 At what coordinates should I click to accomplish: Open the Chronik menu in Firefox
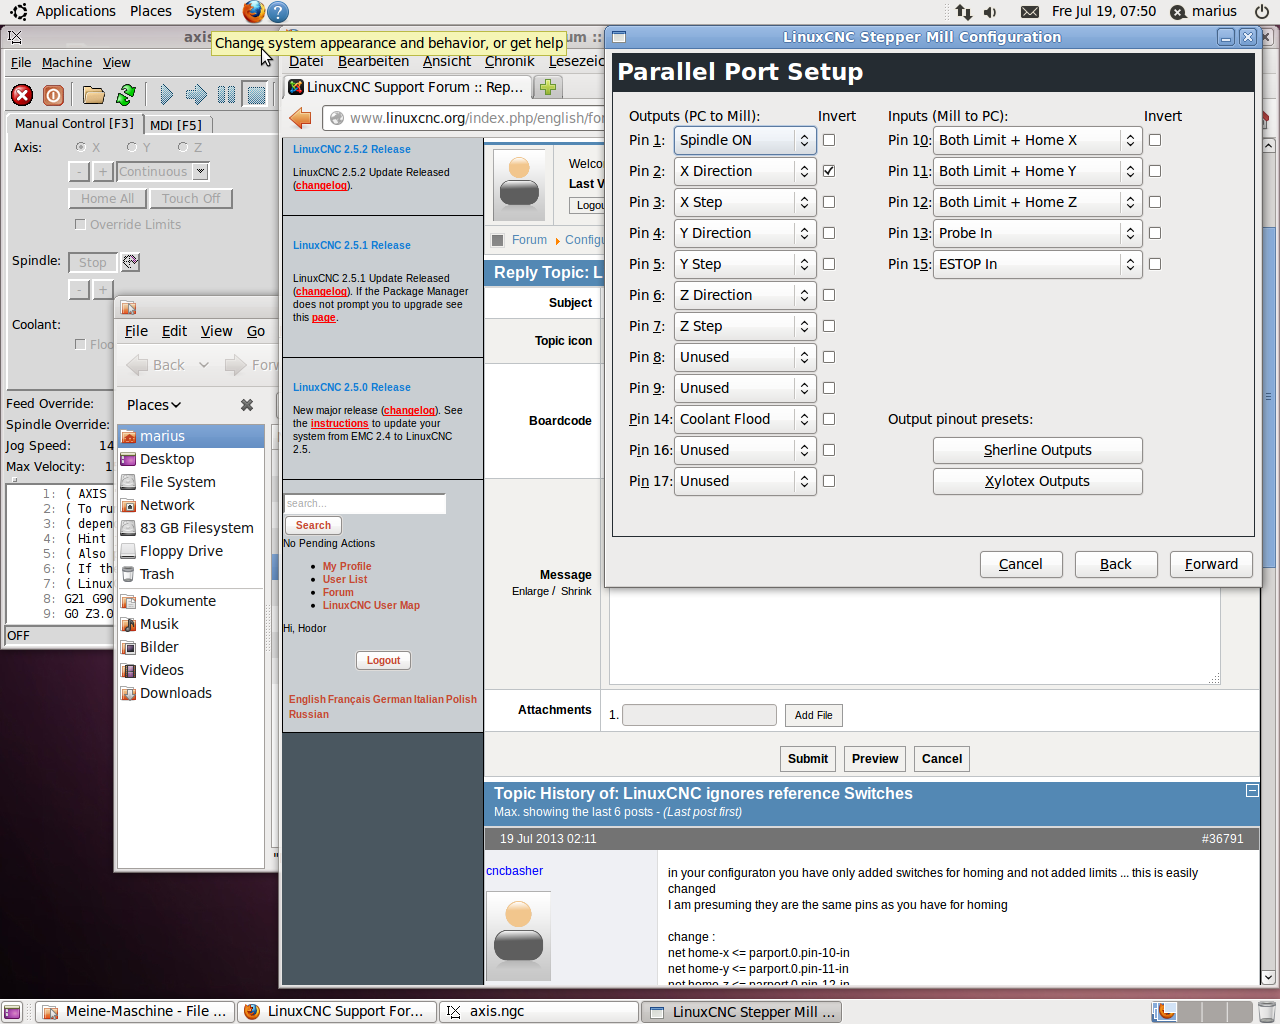coord(510,61)
